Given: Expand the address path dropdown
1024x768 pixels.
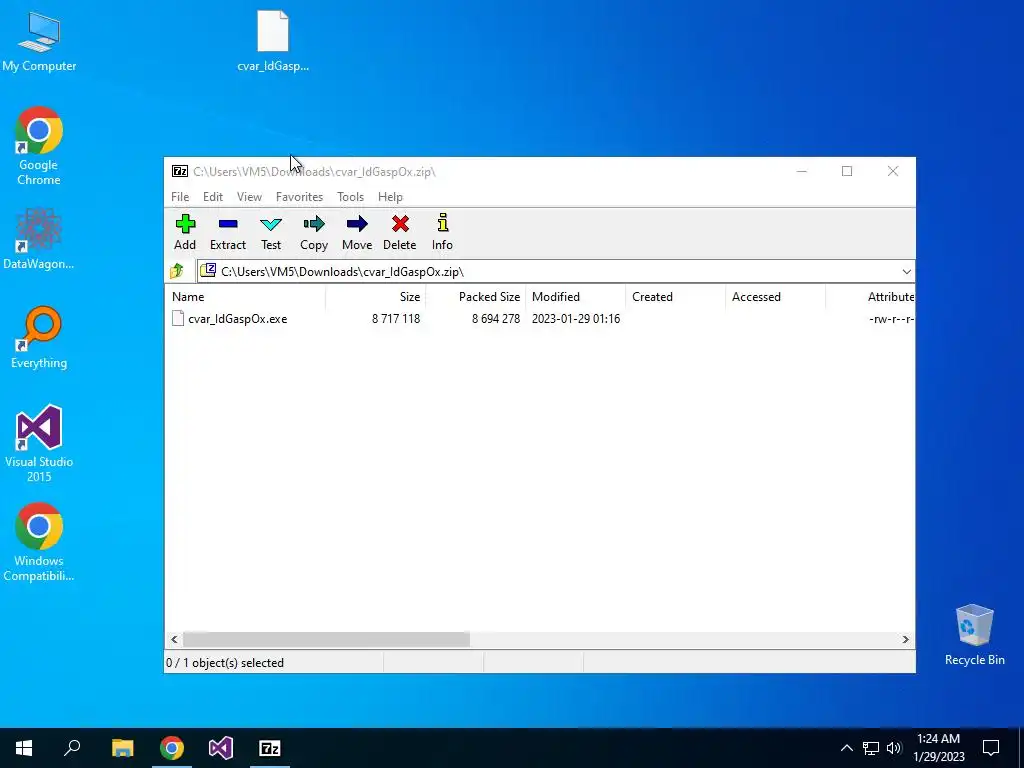Looking at the screenshot, I should [906, 272].
